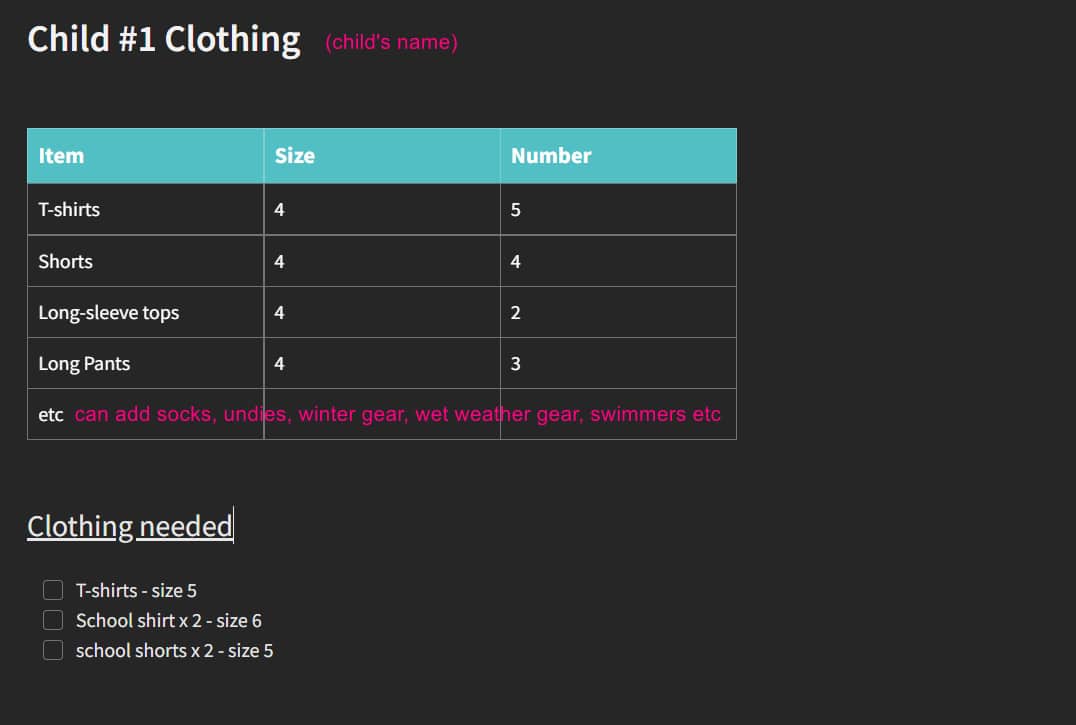Select the Long Pants number cell showing 3
The width and height of the screenshot is (1076, 725).
[618, 364]
